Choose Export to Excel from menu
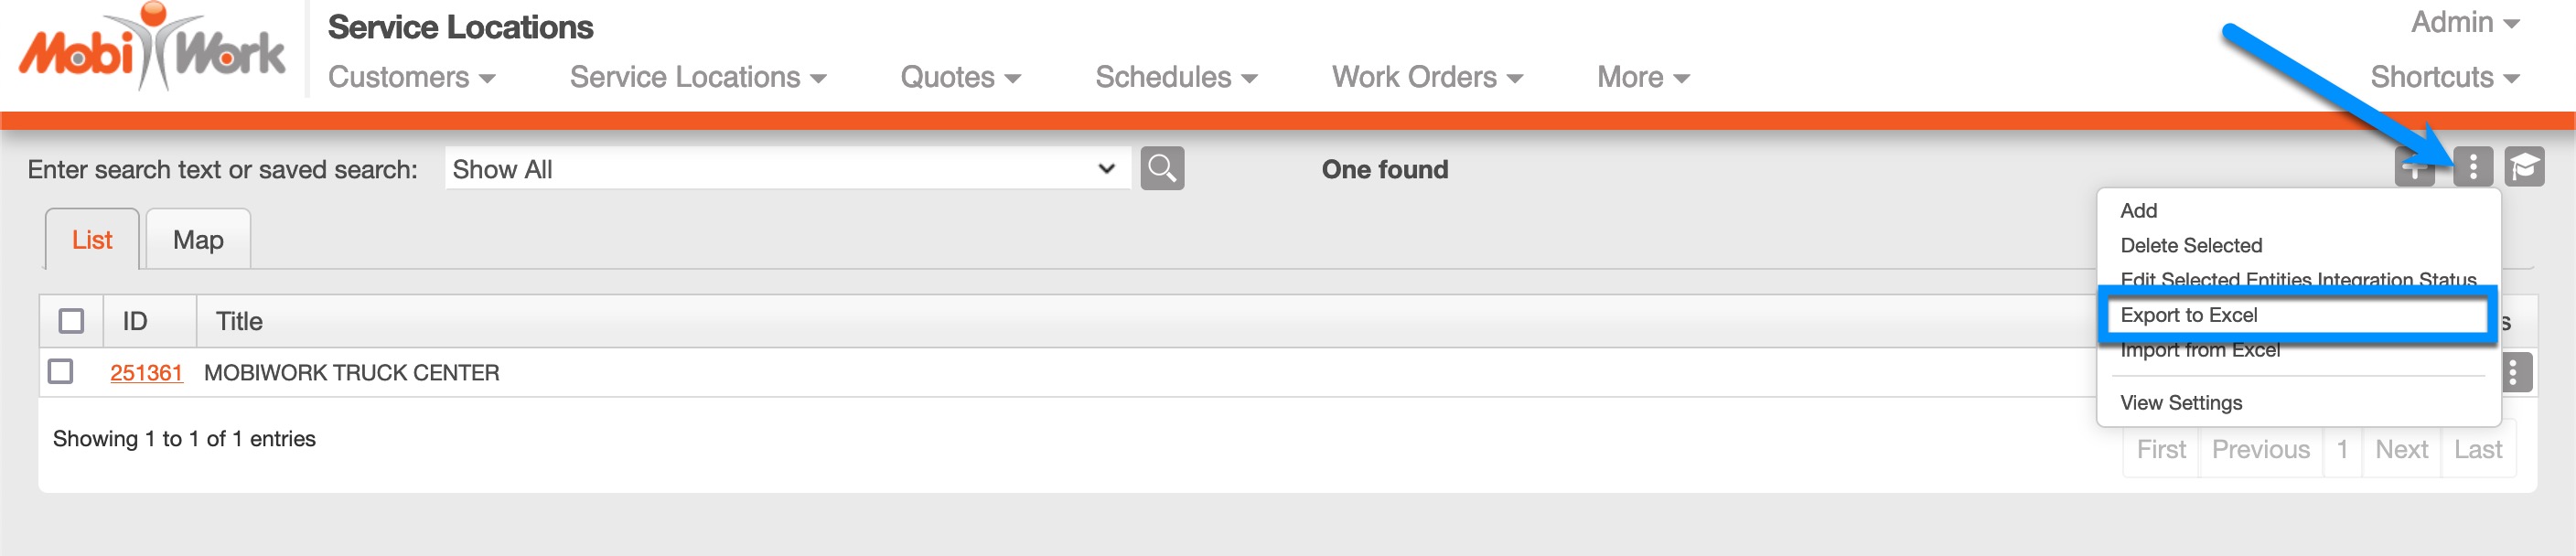 pyautogui.click(x=2189, y=315)
